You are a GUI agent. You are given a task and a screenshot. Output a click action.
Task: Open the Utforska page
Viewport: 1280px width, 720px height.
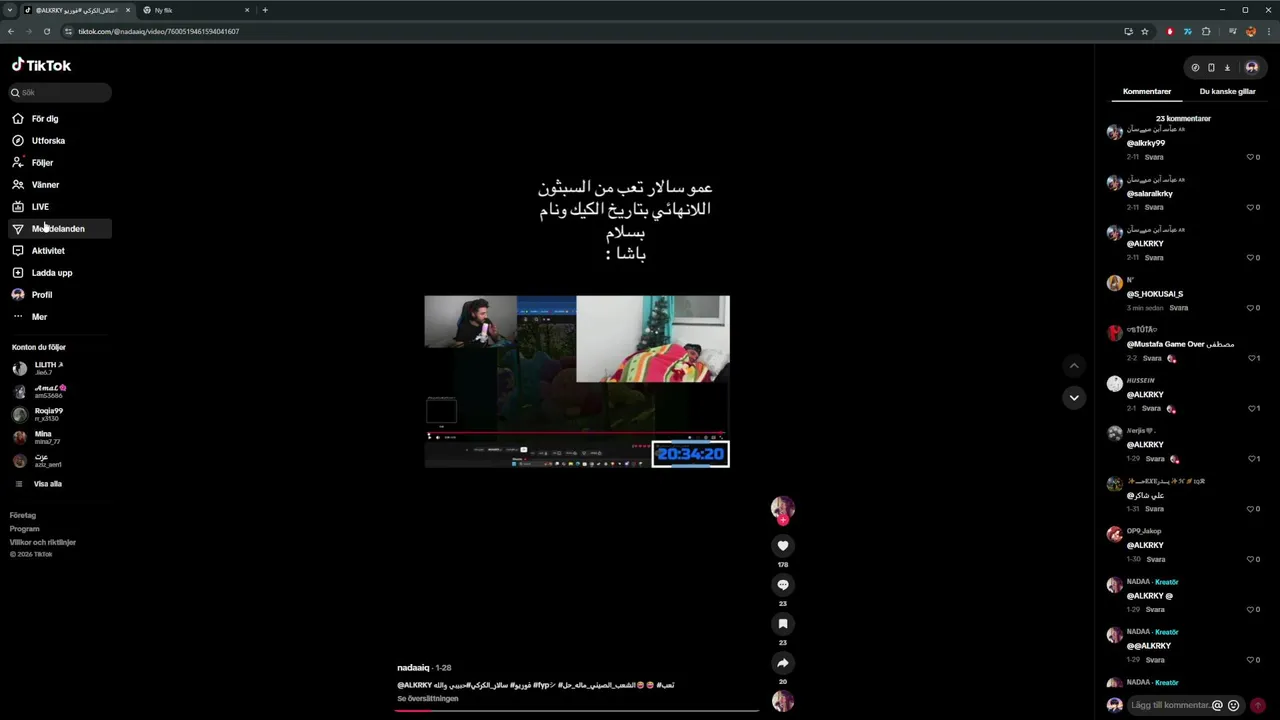pos(48,141)
